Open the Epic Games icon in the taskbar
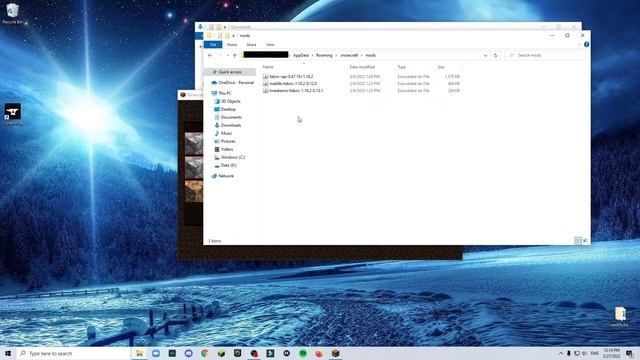The image size is (640, 360). point(238,353)
